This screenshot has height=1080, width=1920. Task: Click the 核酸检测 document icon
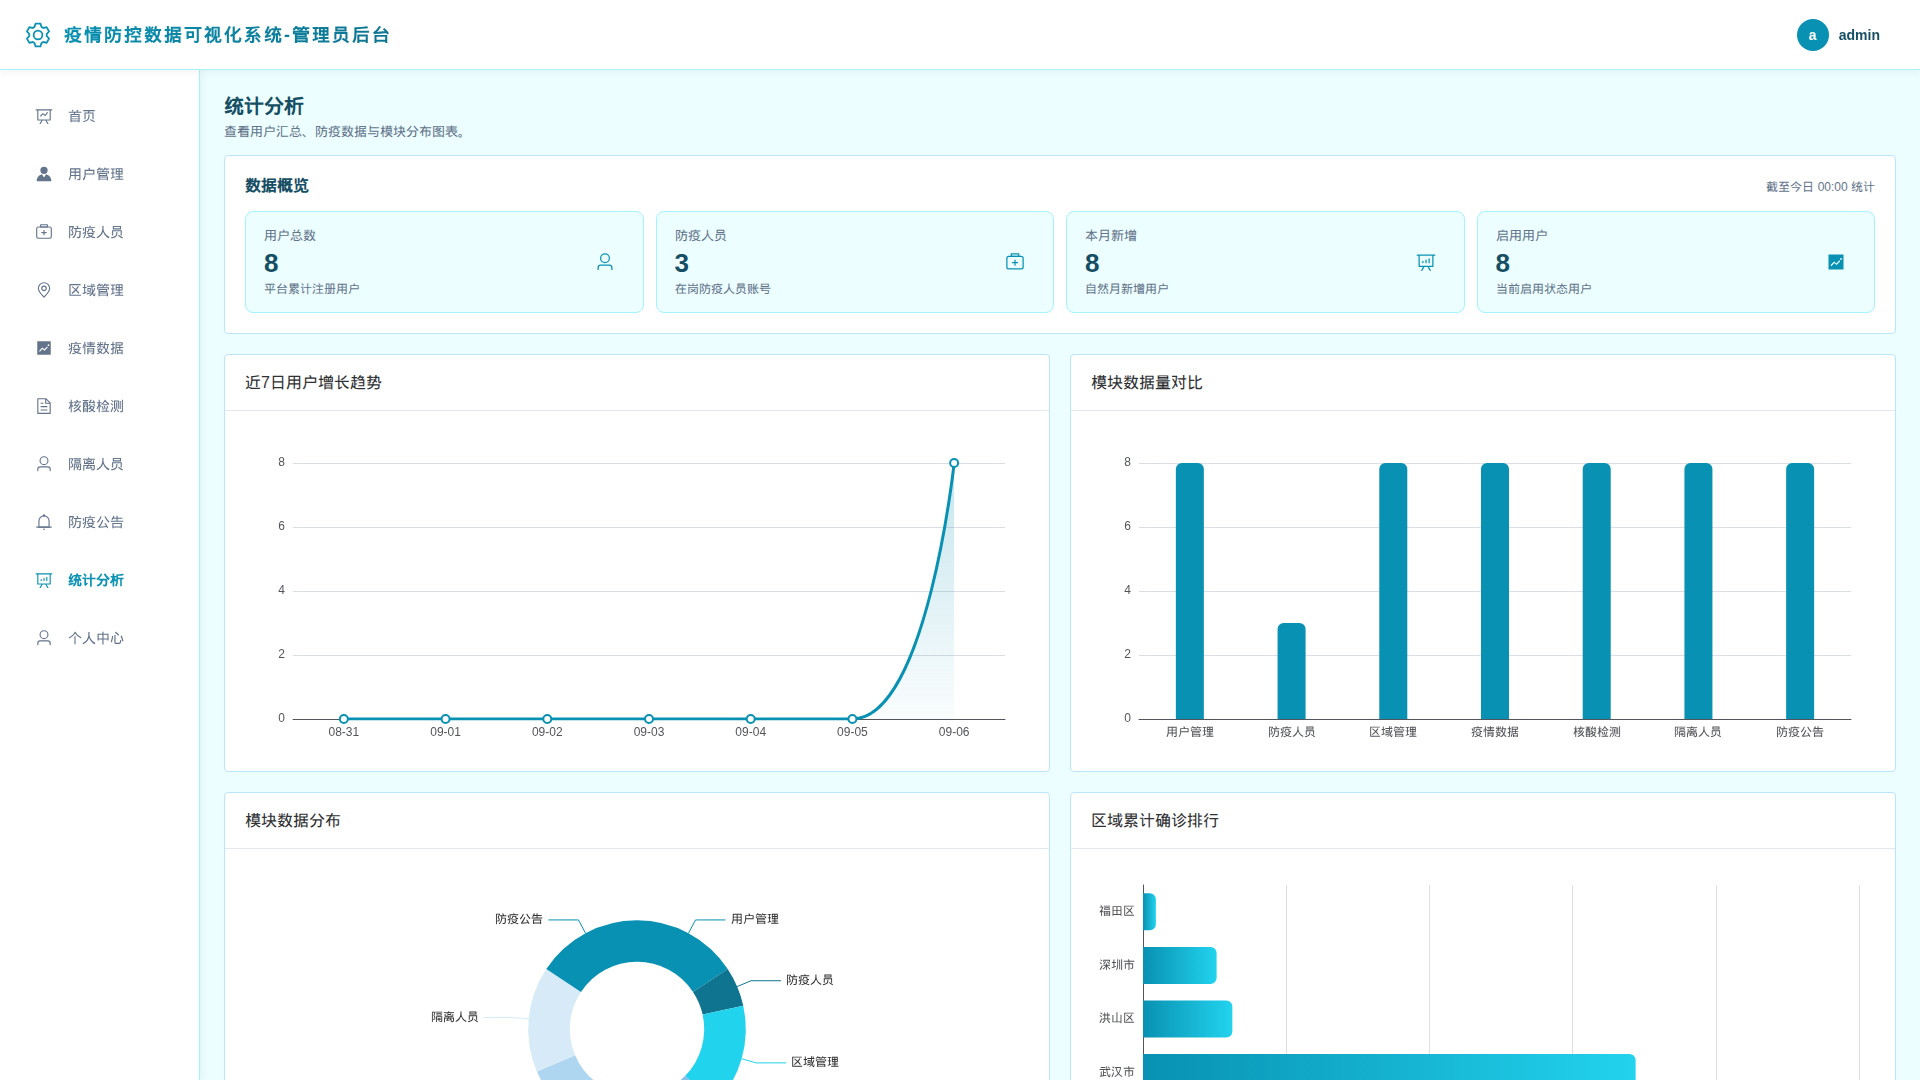(44, 406)
